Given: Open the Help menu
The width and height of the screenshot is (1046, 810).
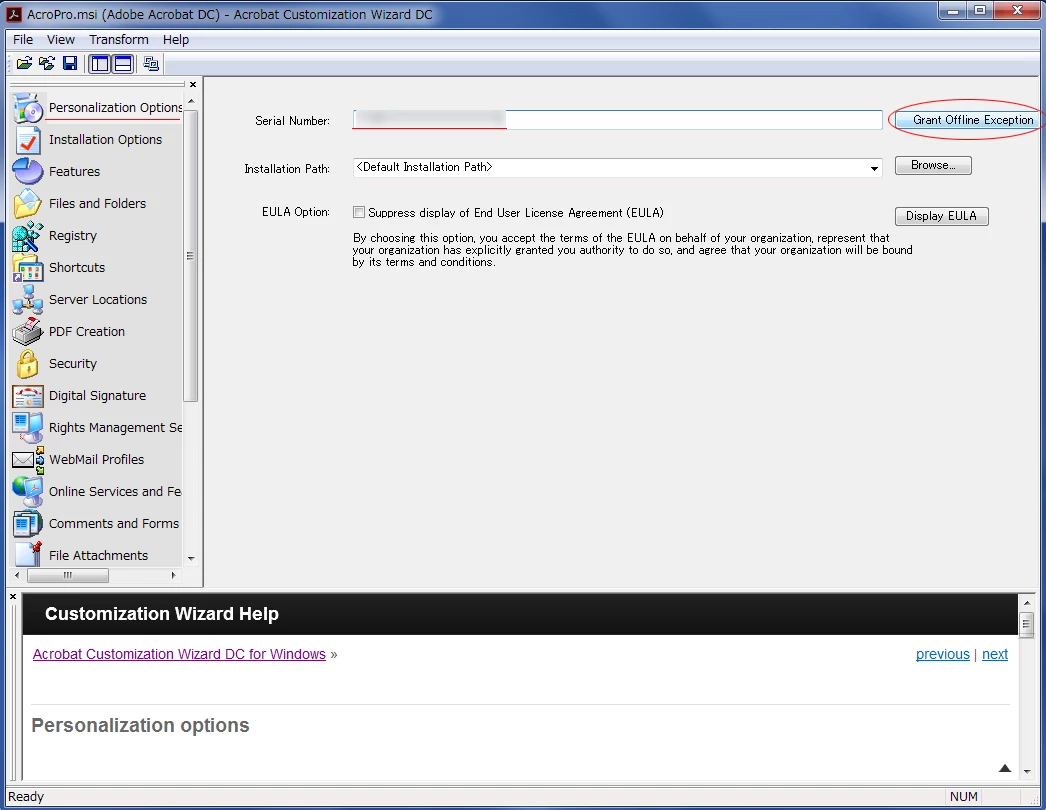Looking at the screenshot, I should coord(176,39).
